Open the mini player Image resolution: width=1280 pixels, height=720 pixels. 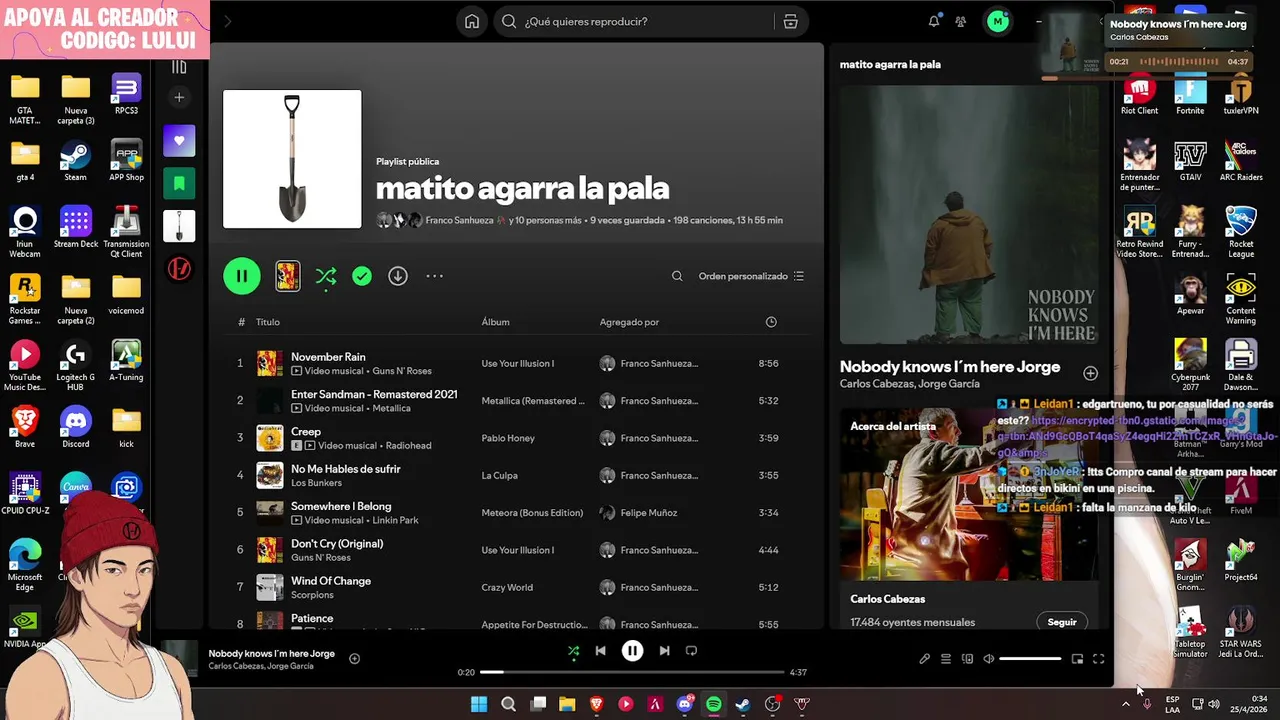point(1077,659)
